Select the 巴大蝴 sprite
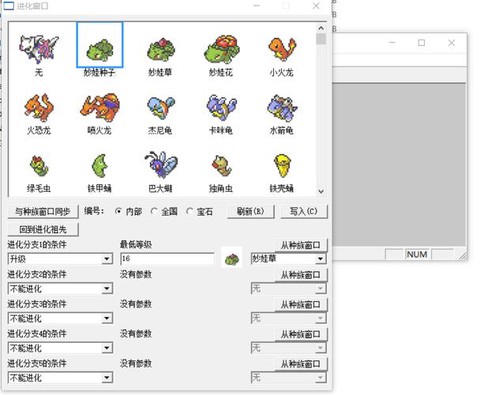The width and height of the screenshot is (480, 395). coord(160,166)
